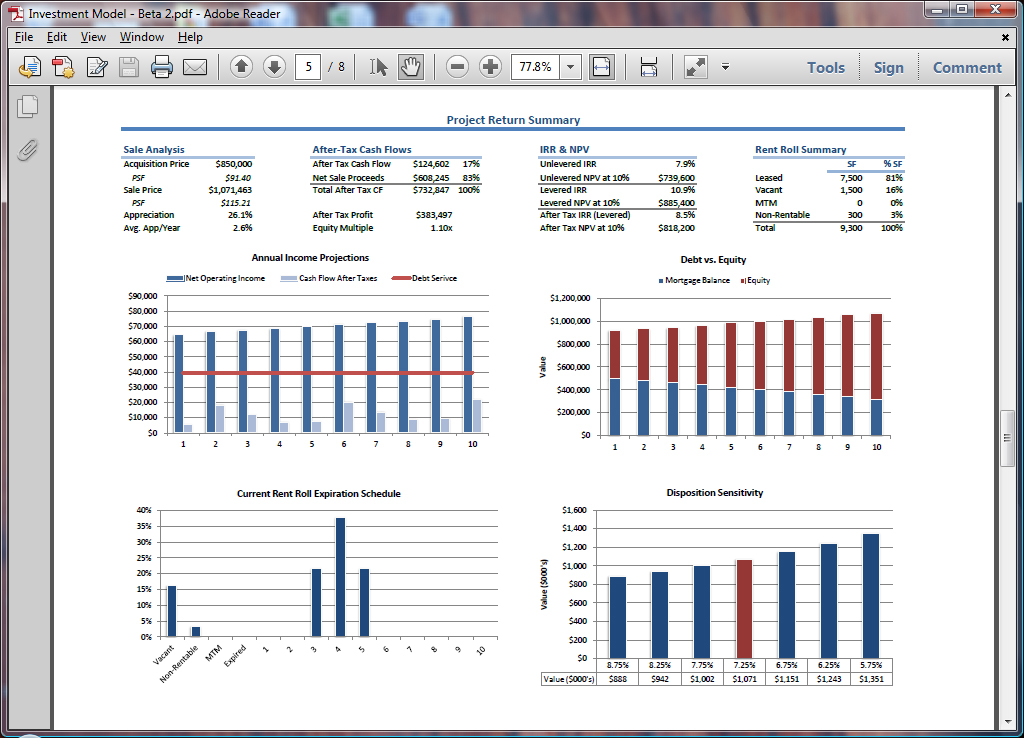Open the Comment pane

pos(967,67)
